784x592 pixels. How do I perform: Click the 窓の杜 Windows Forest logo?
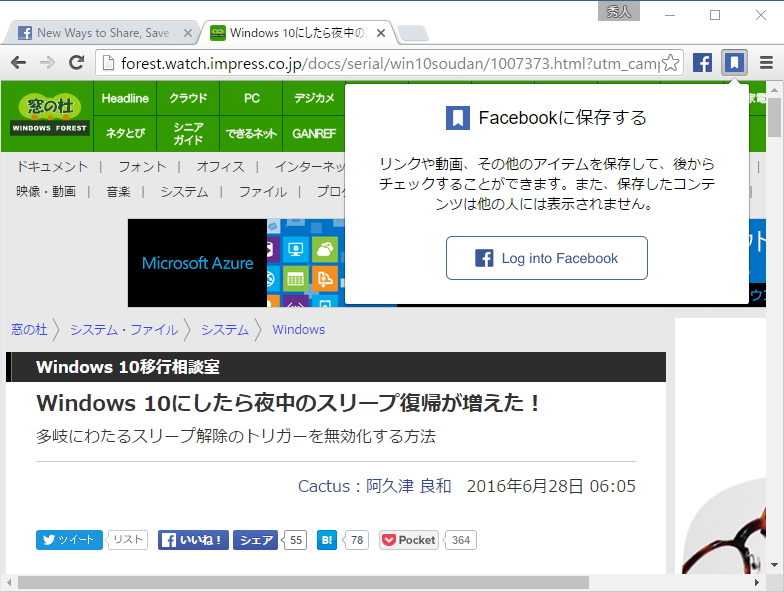(x=50, y=116)
